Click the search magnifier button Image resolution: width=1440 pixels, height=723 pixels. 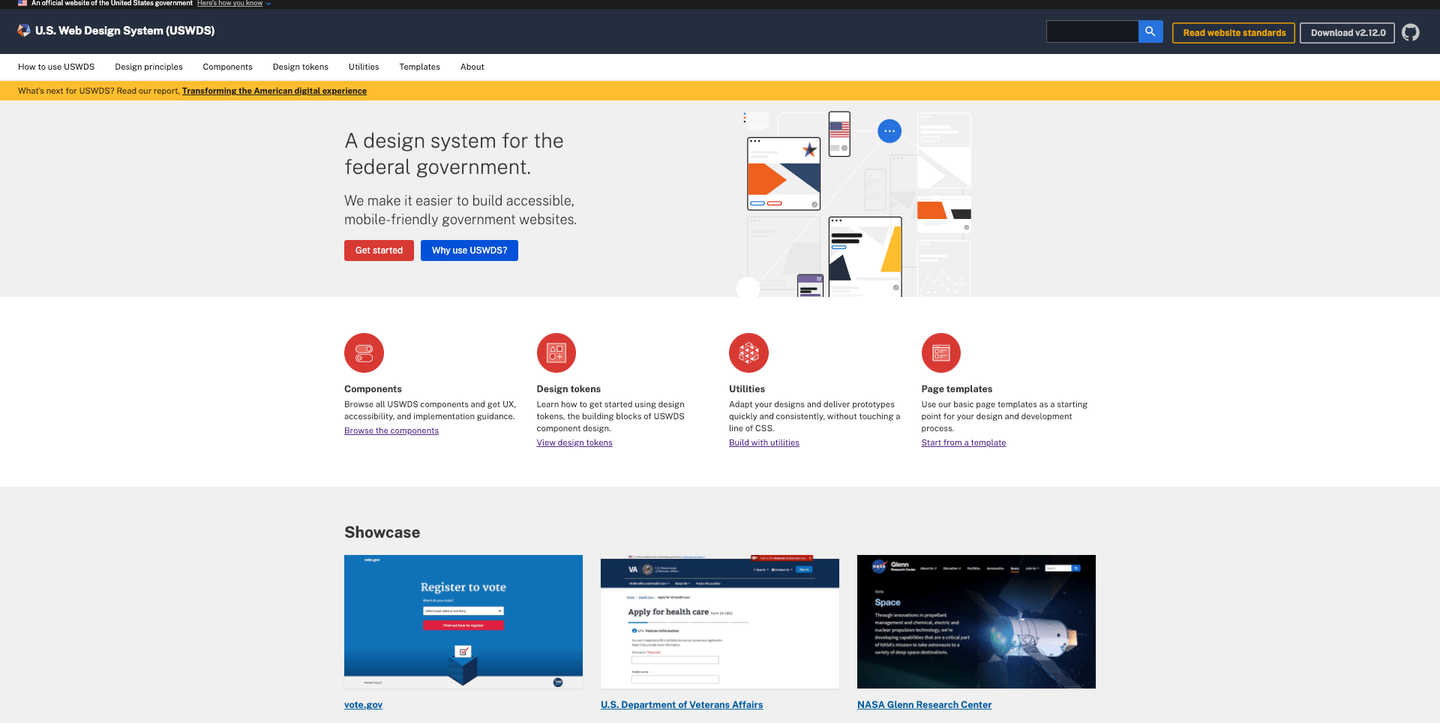tap(1151, 32)
